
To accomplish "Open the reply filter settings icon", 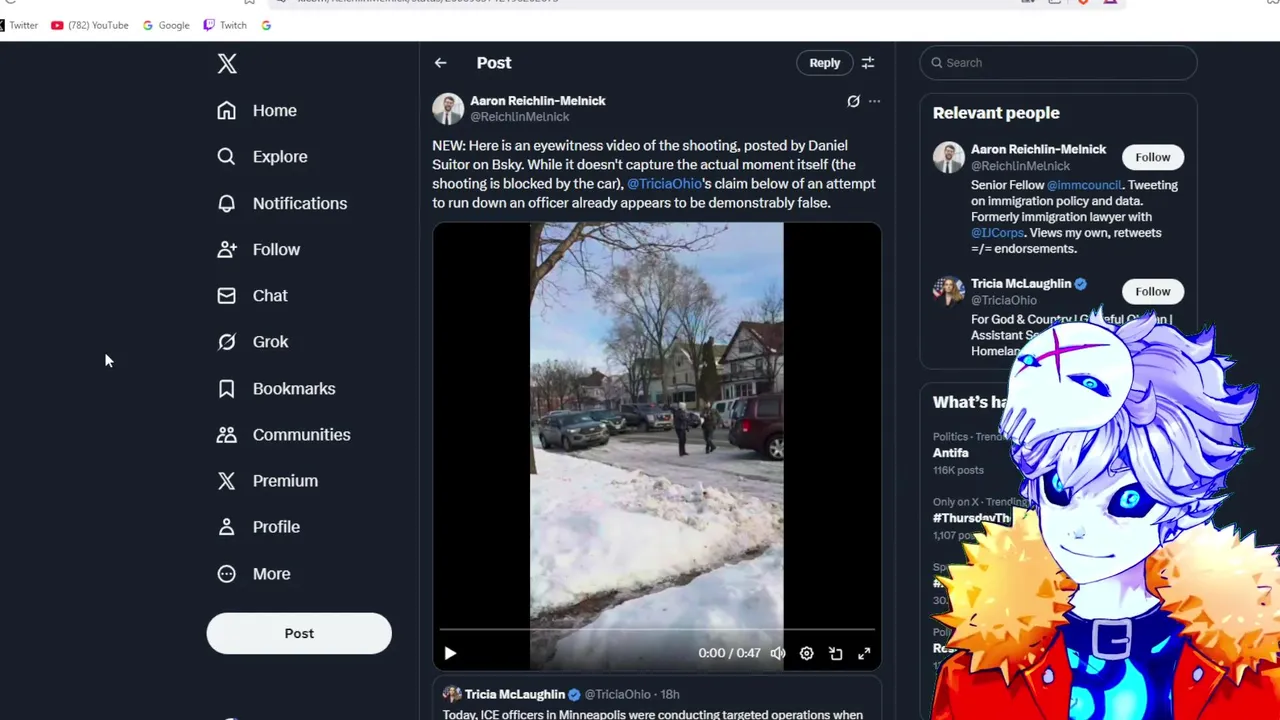I will (x=868, y=63).
